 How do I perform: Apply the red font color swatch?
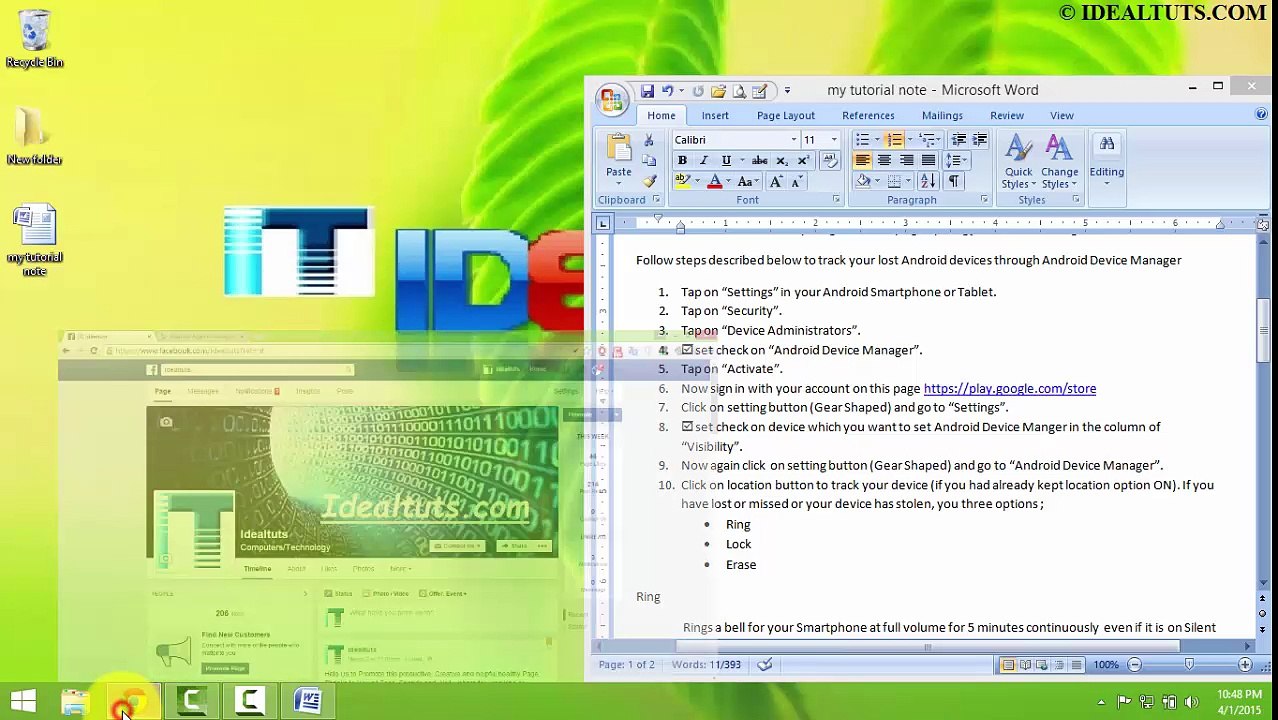point(714,182)
